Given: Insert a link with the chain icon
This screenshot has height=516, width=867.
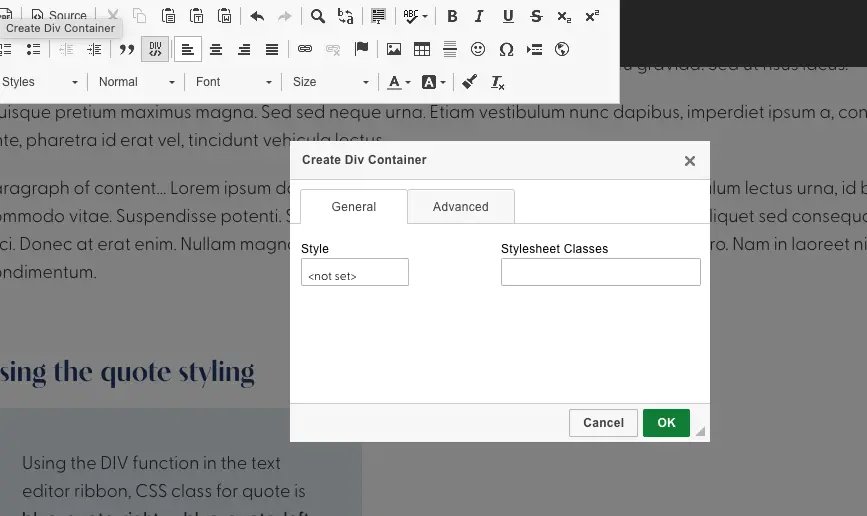Looking at the screenshot, I should click(x=305, y=49).
